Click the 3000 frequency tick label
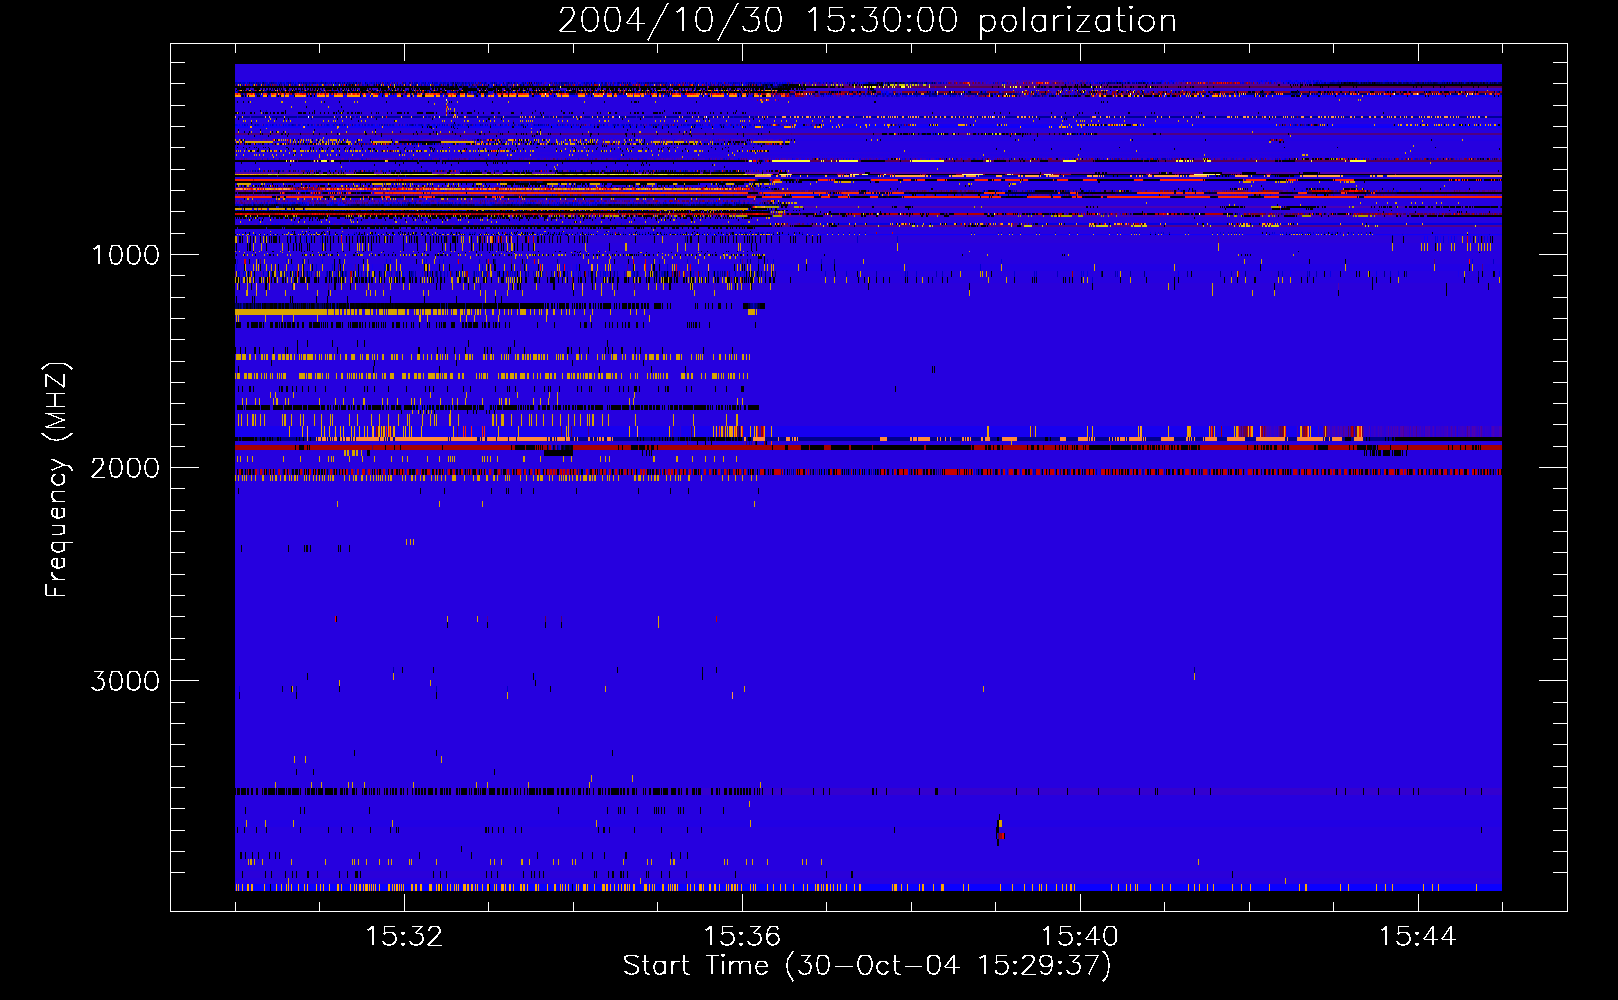1618x1000 pixels. [x=126, y=681]
